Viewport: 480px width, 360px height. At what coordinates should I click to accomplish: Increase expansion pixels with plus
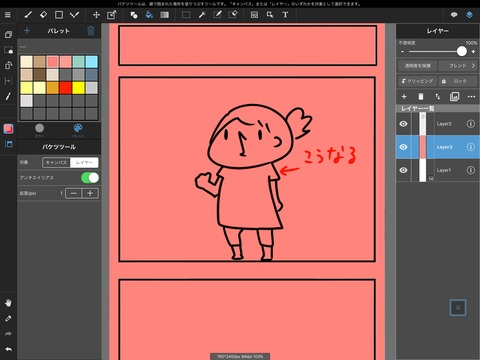90,193
